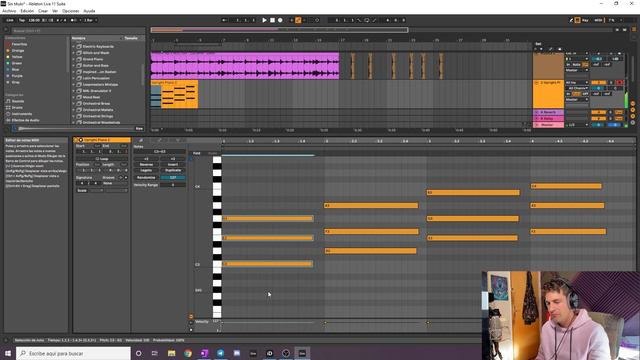Viewport: 640px width, 360px height.
Task: Open the Windows Start menu
Action: [x=8, y=353]
